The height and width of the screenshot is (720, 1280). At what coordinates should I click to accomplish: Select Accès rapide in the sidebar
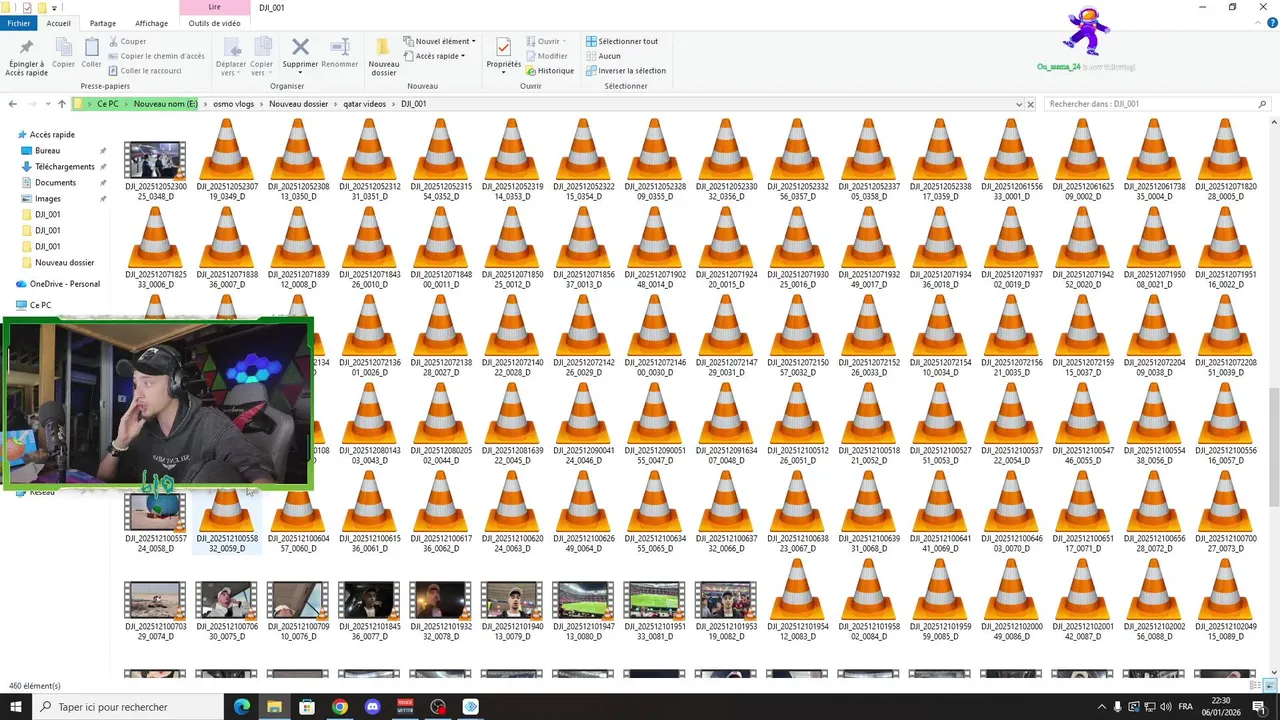click(x=52, y=135)
